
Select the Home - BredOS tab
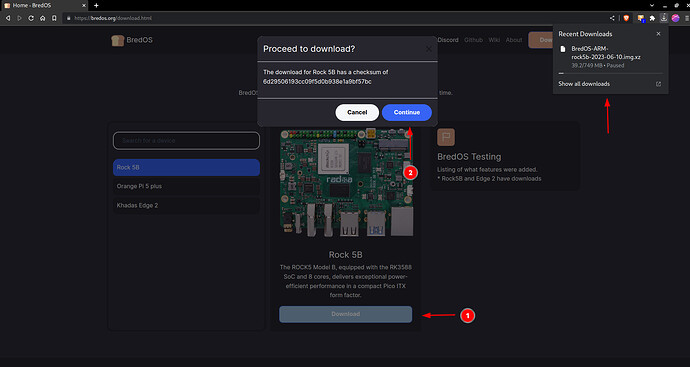[44, 5]
